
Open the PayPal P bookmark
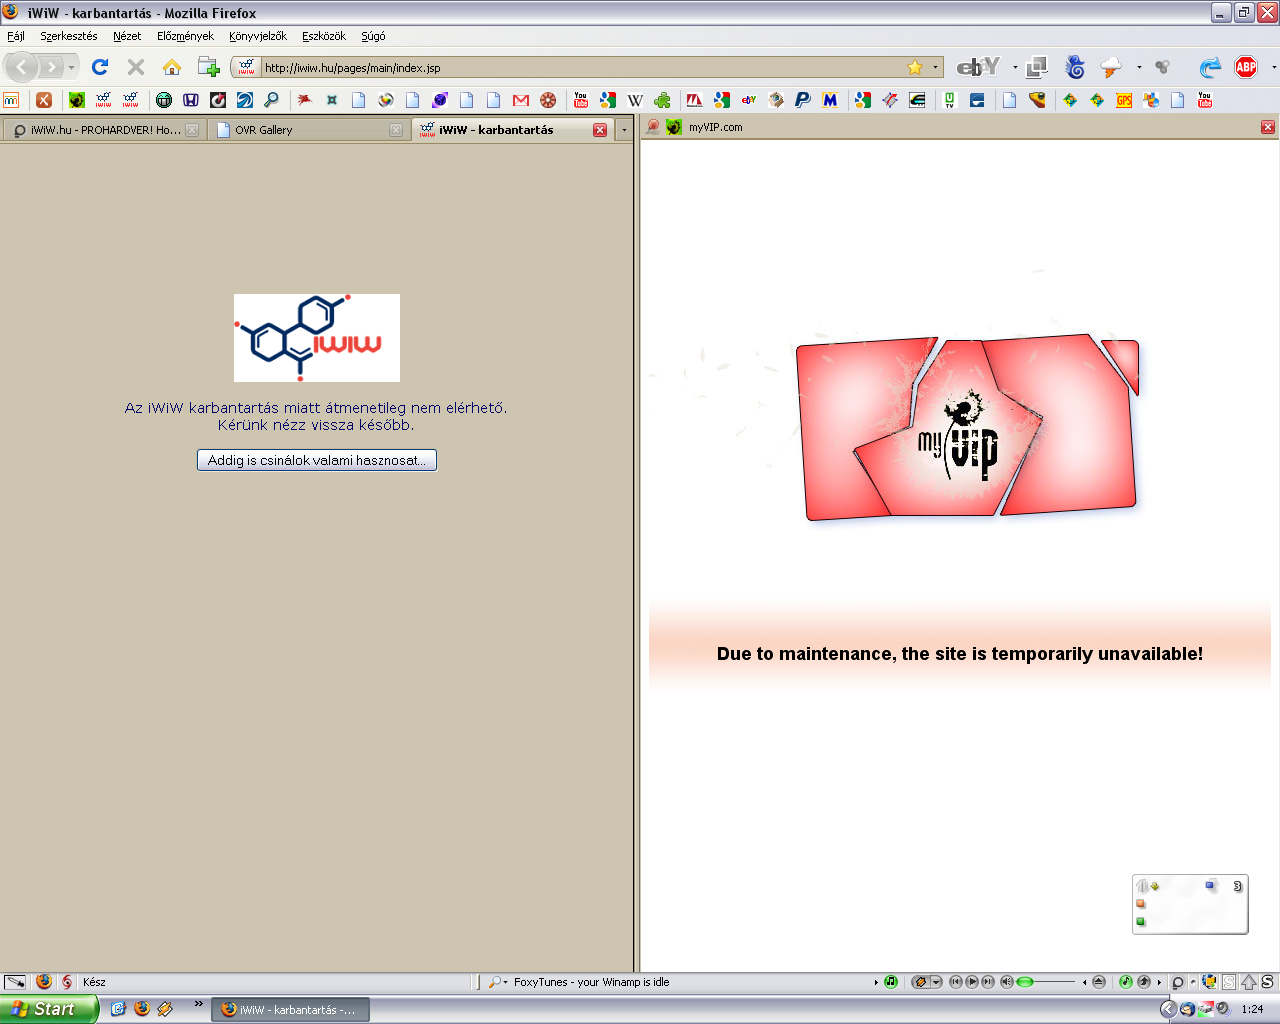click(x=803, y=100)
